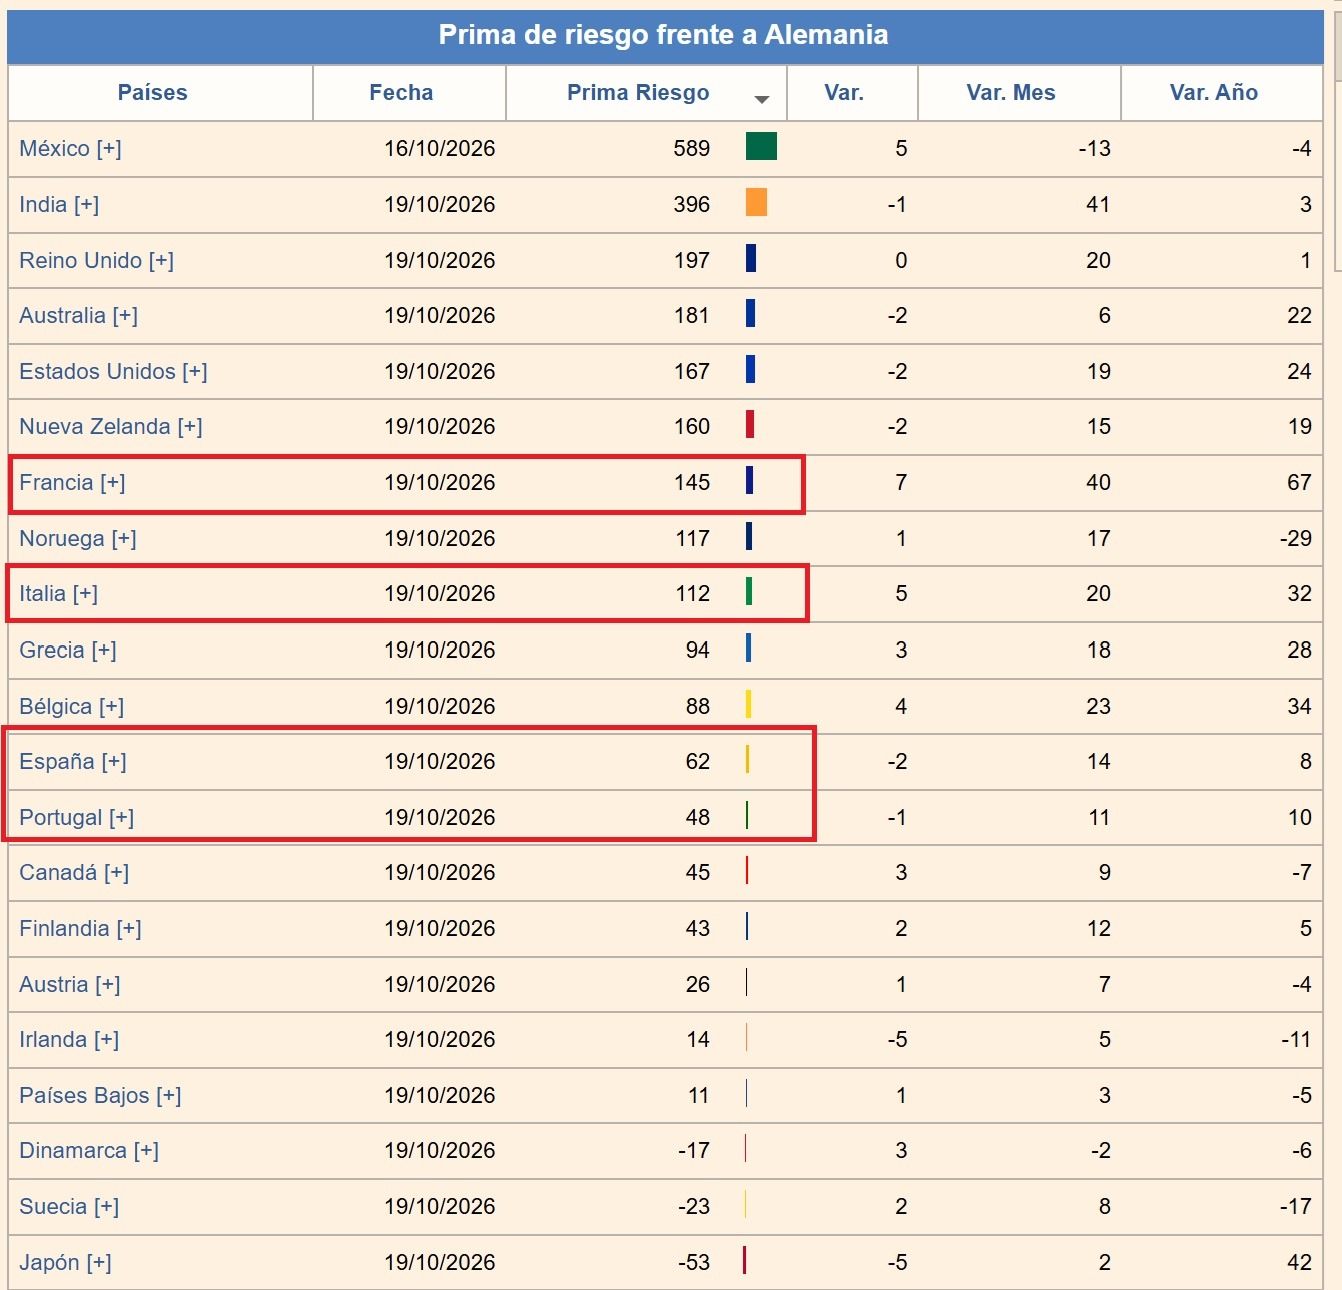1342x1290 pixels.
Task: Open the Canadá [+] link
Action: [x=74, y=873]
